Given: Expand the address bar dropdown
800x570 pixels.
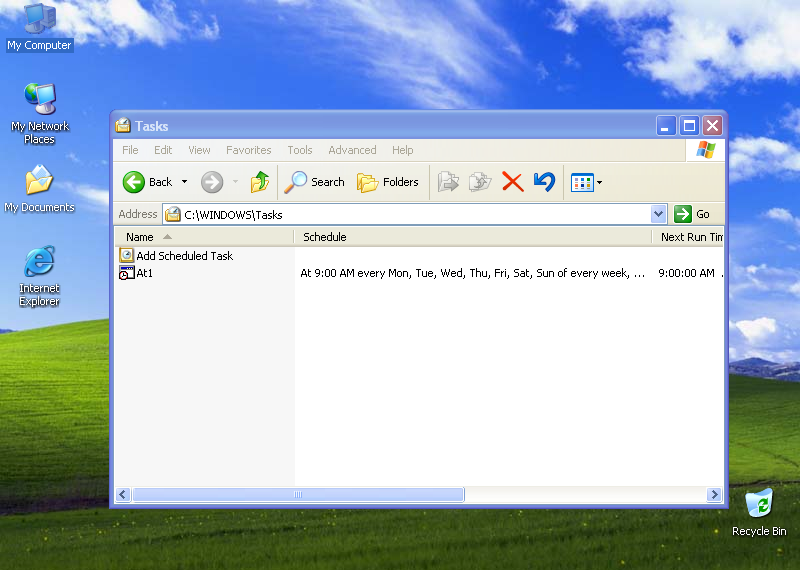Looking at the screenshot, I should point(658,214).
